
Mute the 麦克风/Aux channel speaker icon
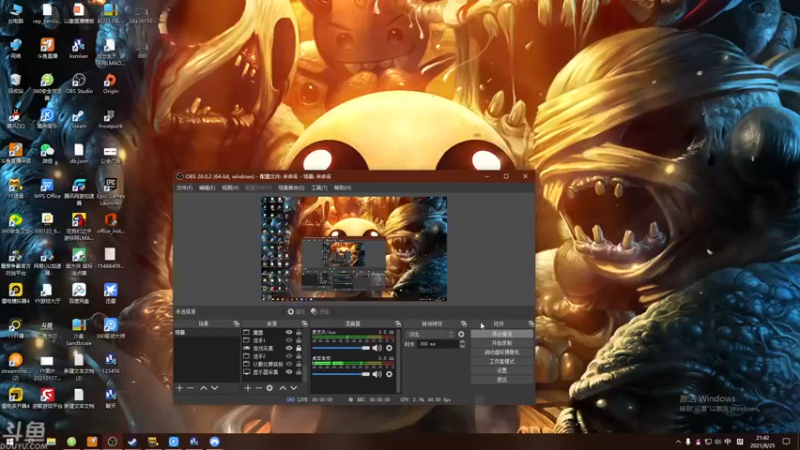(377, 348)
